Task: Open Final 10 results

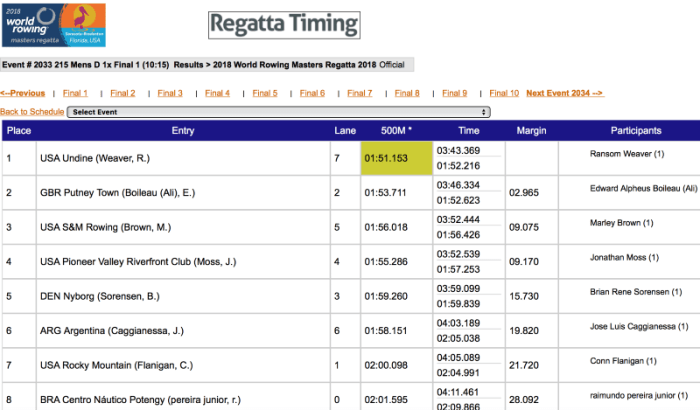Action: [504, 93]
